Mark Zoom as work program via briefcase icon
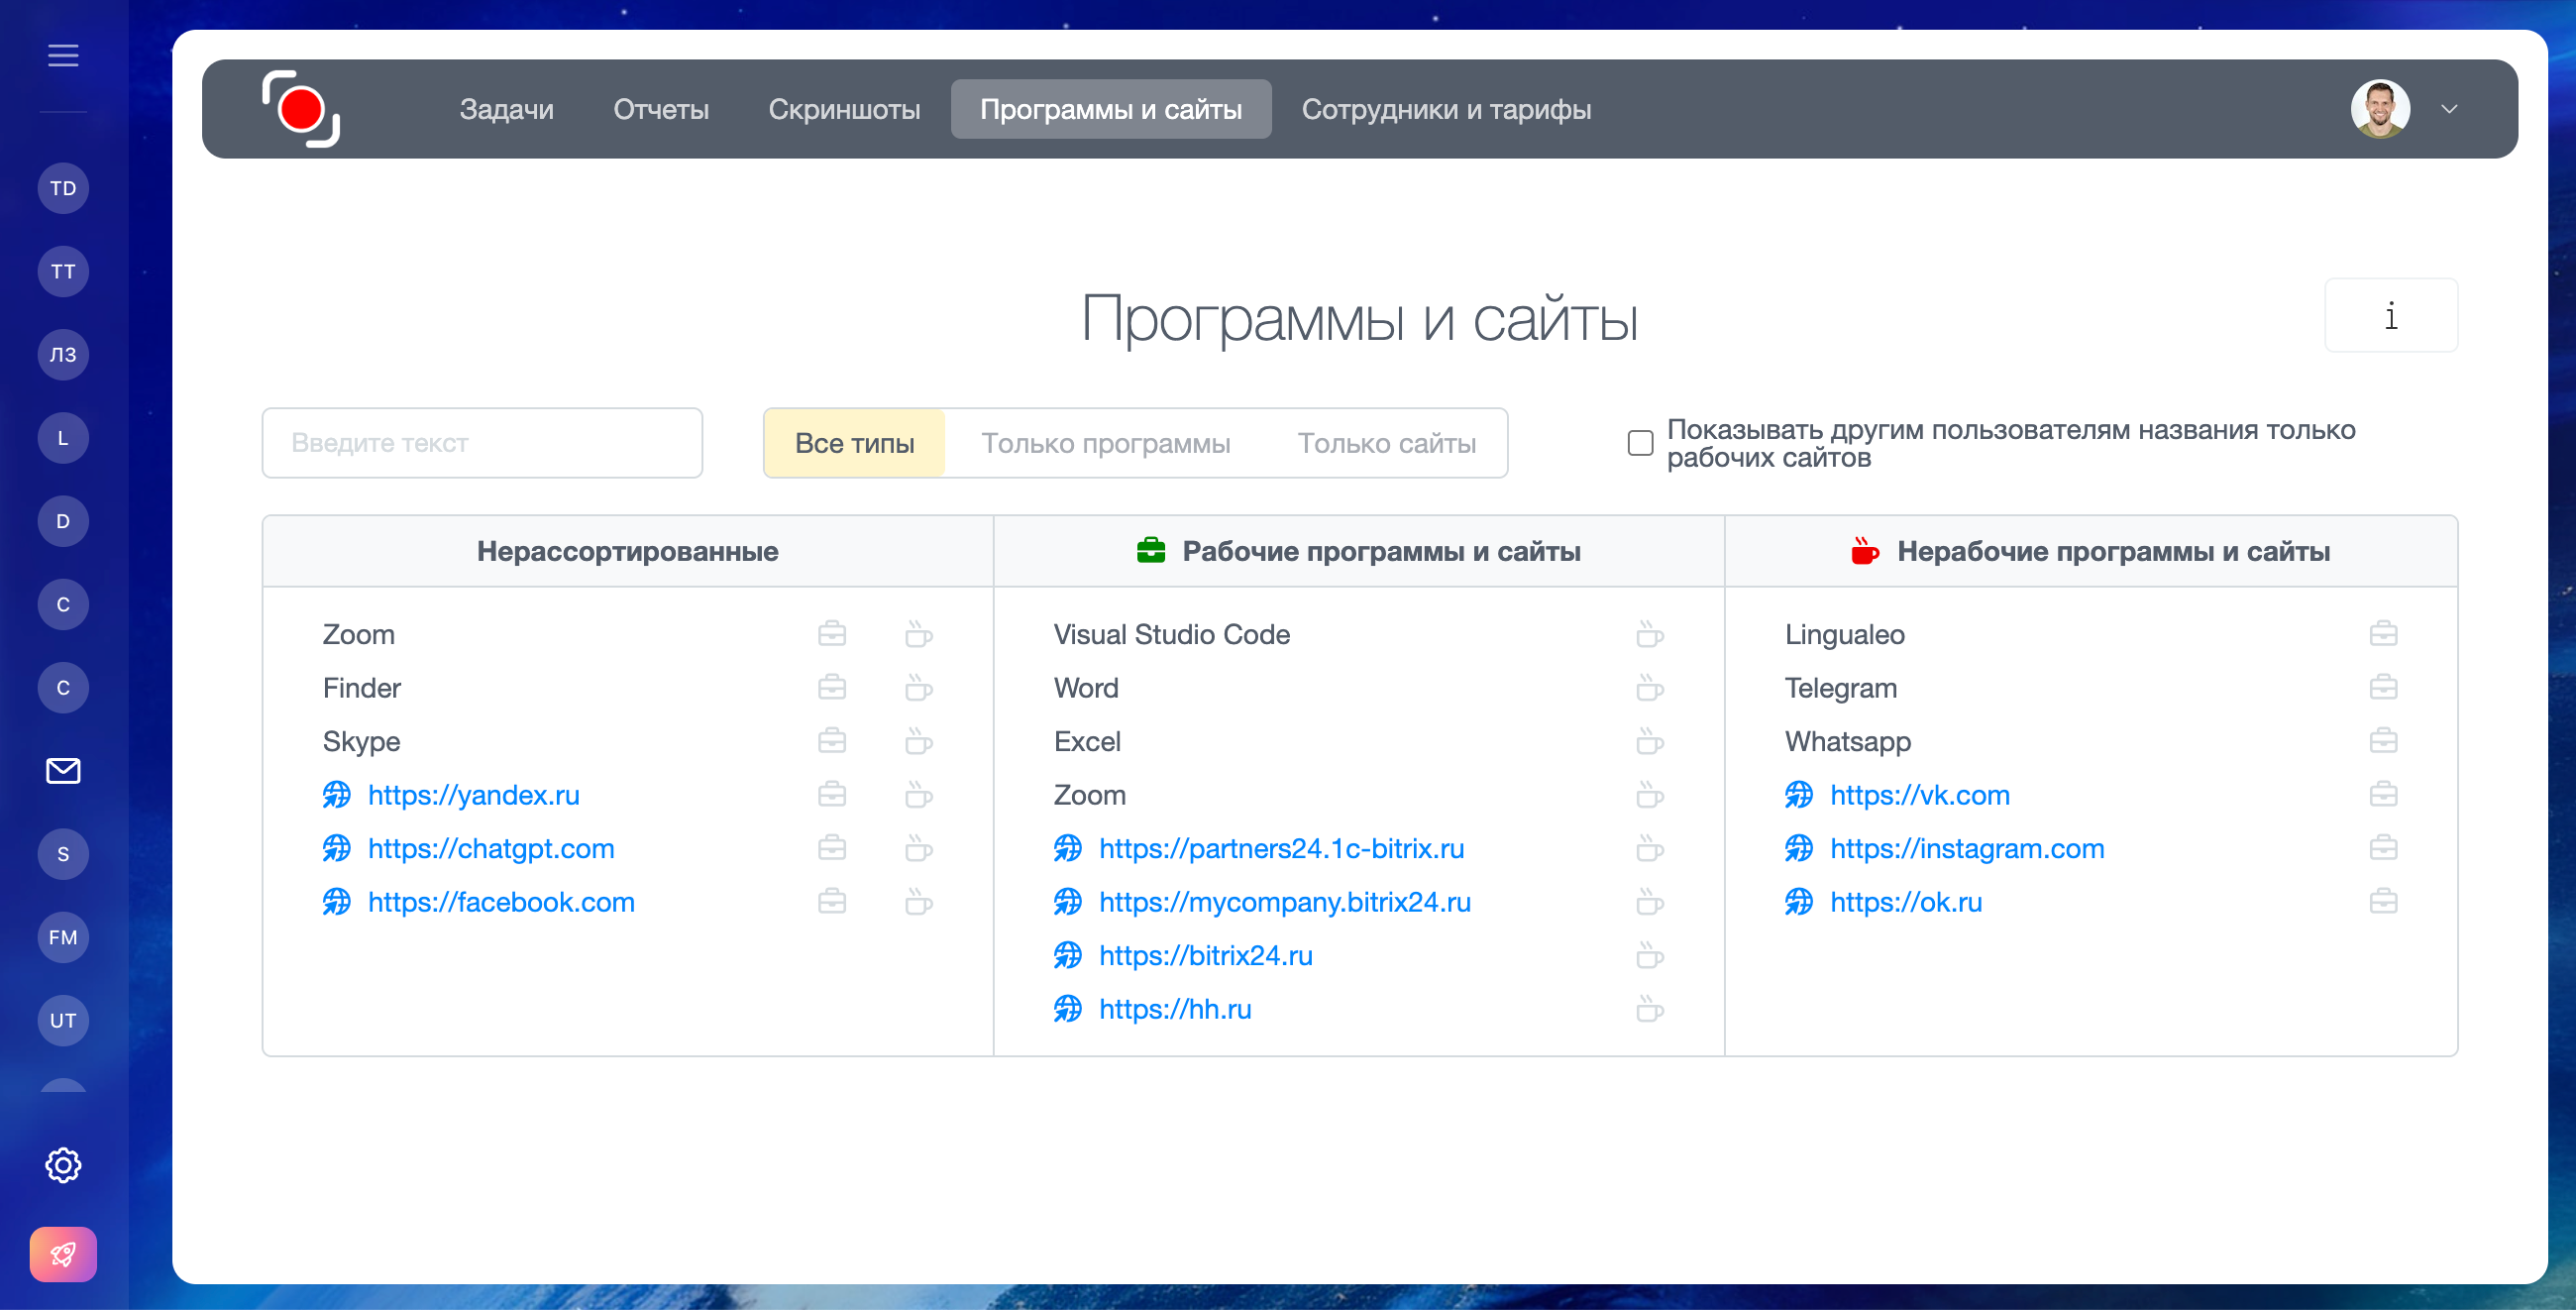The image size is (2576, 1310). click(831, 634)
